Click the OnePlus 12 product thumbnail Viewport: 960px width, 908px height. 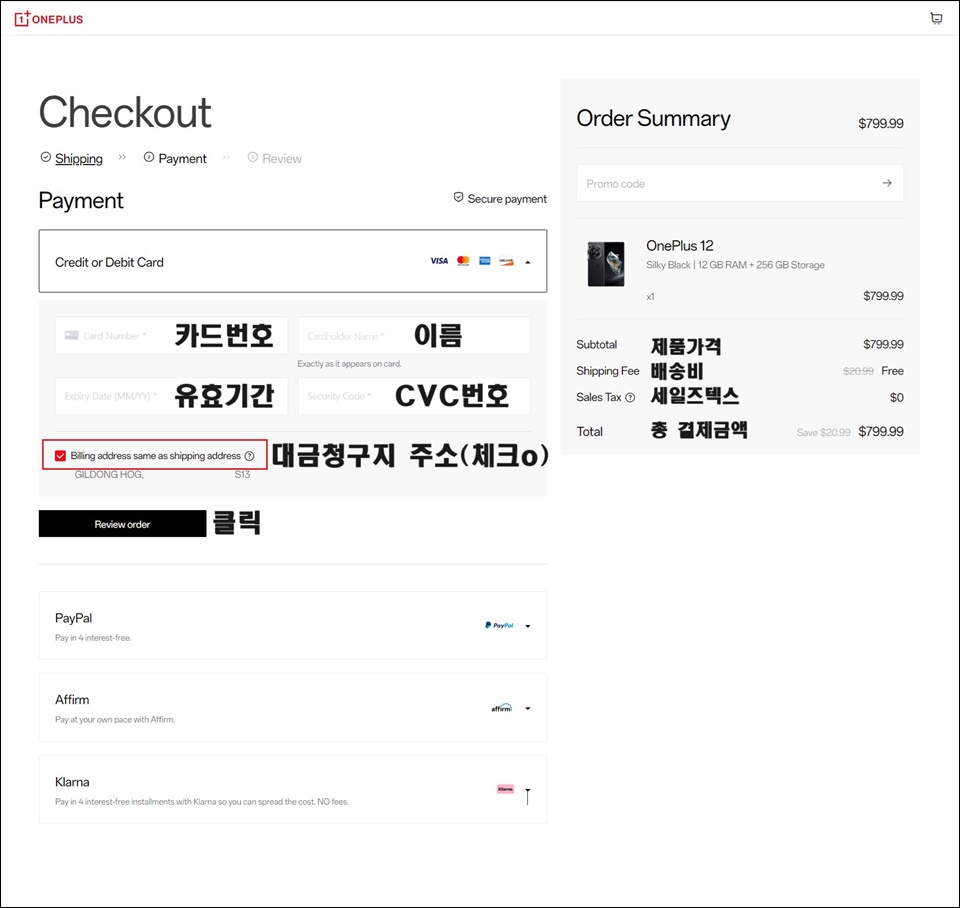[606, 264]
